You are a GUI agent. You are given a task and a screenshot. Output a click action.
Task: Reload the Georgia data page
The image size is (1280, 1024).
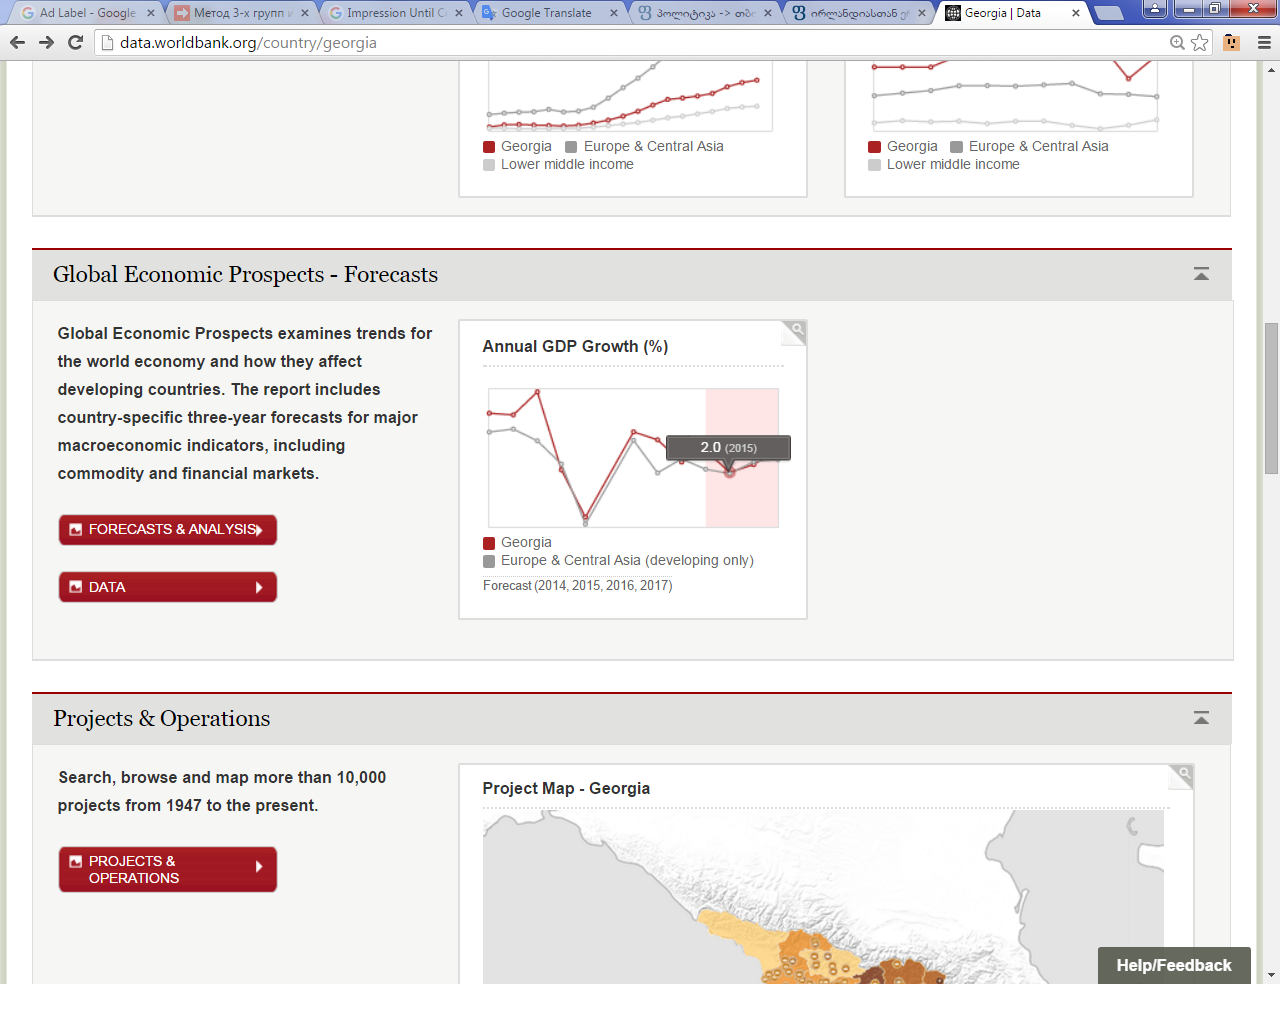[x=75, y=42]
